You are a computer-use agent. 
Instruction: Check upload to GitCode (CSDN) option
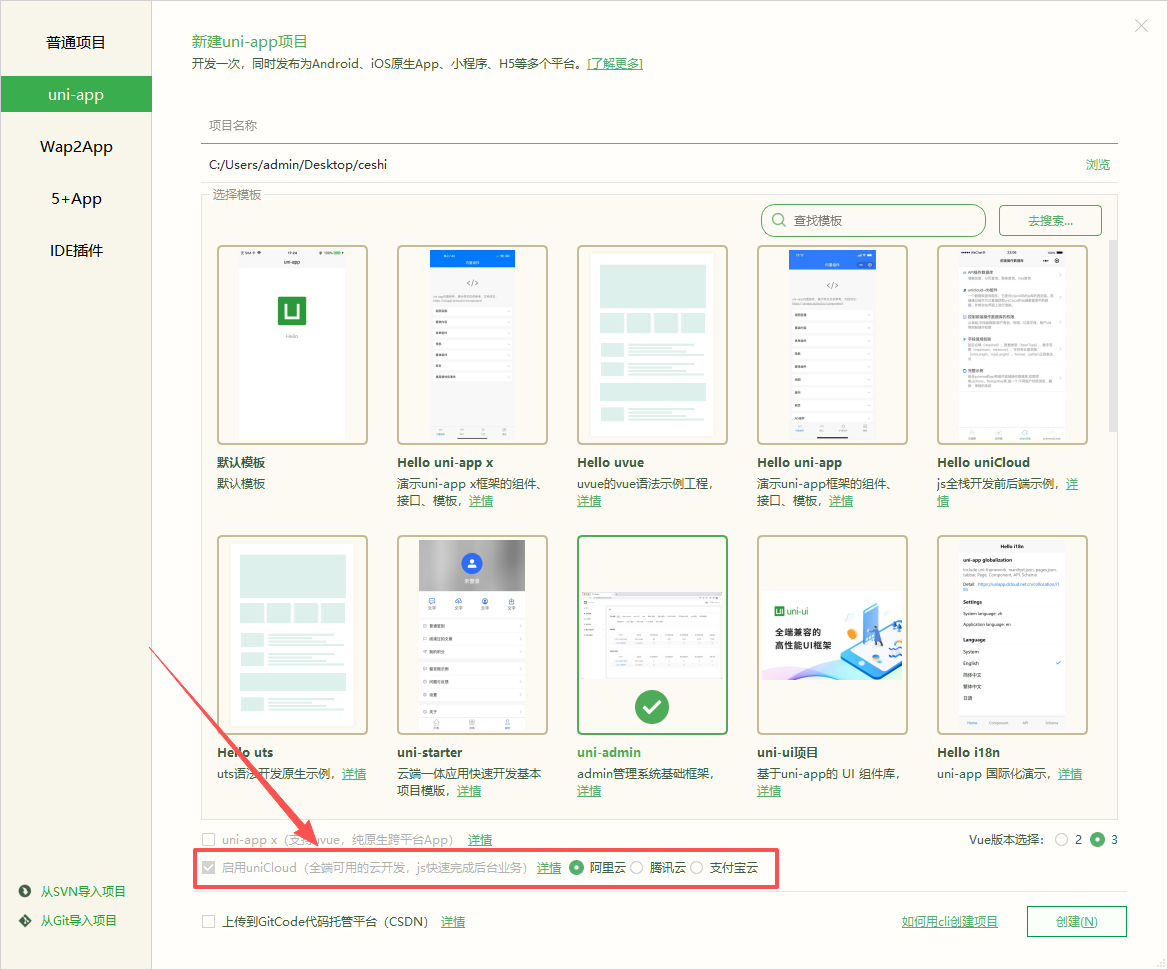pos(209,922)
